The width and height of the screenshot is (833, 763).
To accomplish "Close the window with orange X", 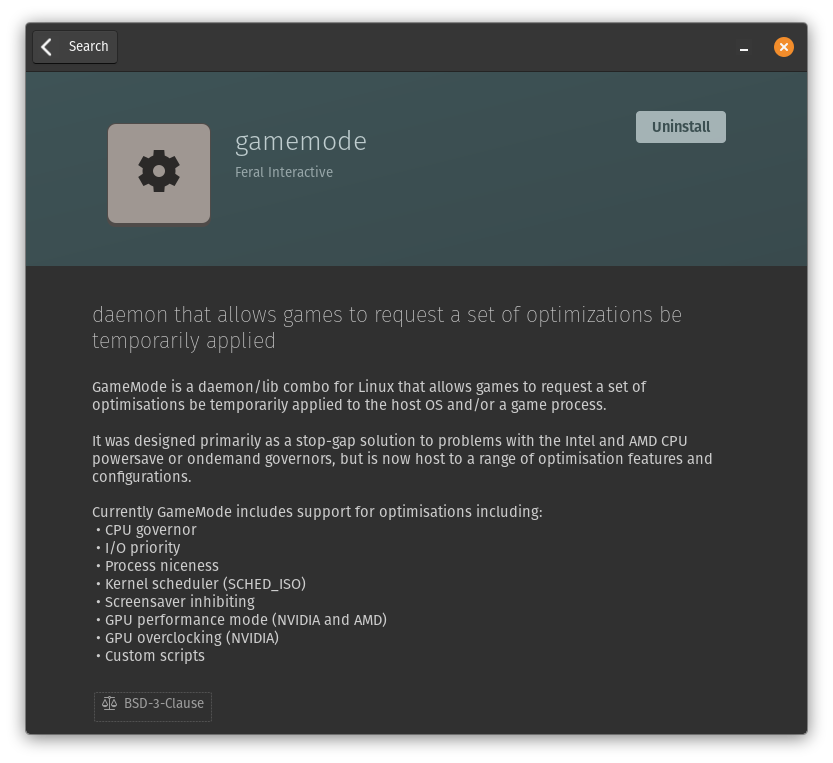I will coord(784,47).
